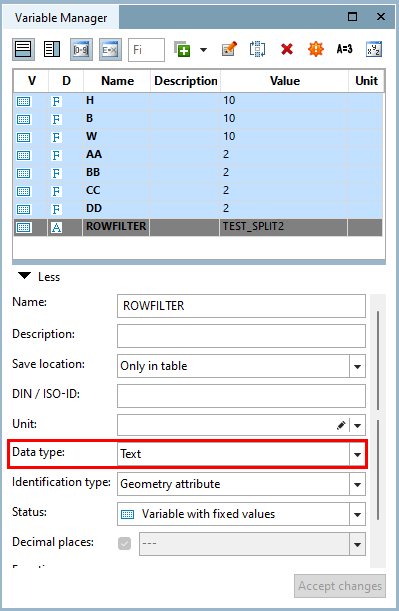Image resolution: width=399 pixels, height=611 pixels.
Task: Add a new variable with the green plus icon
Action: (x=182, y=49)
